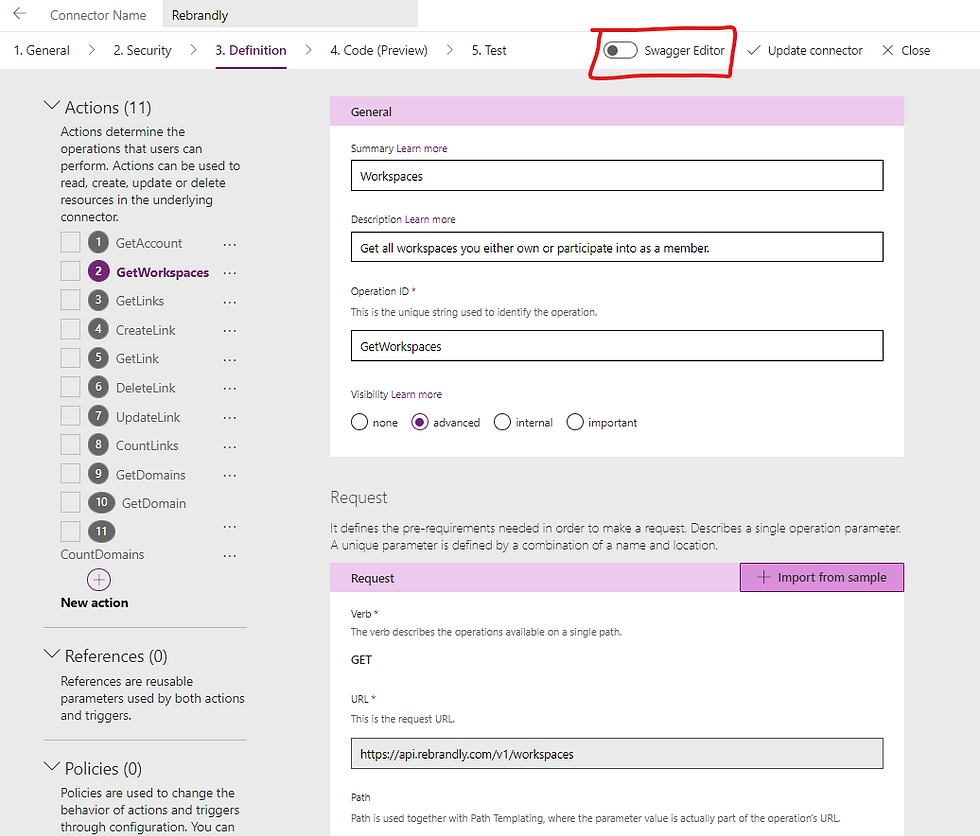Select the 'internal' visibility radio button
980x836 pixels.
point(502,422)
